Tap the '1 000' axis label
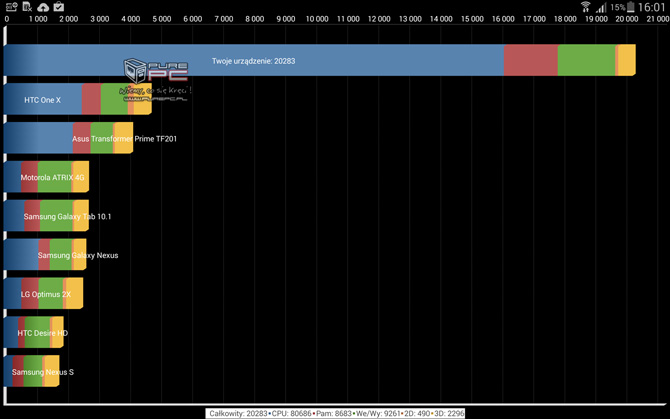The width and height of the screenshot is (670, 419). pos(38,19)
